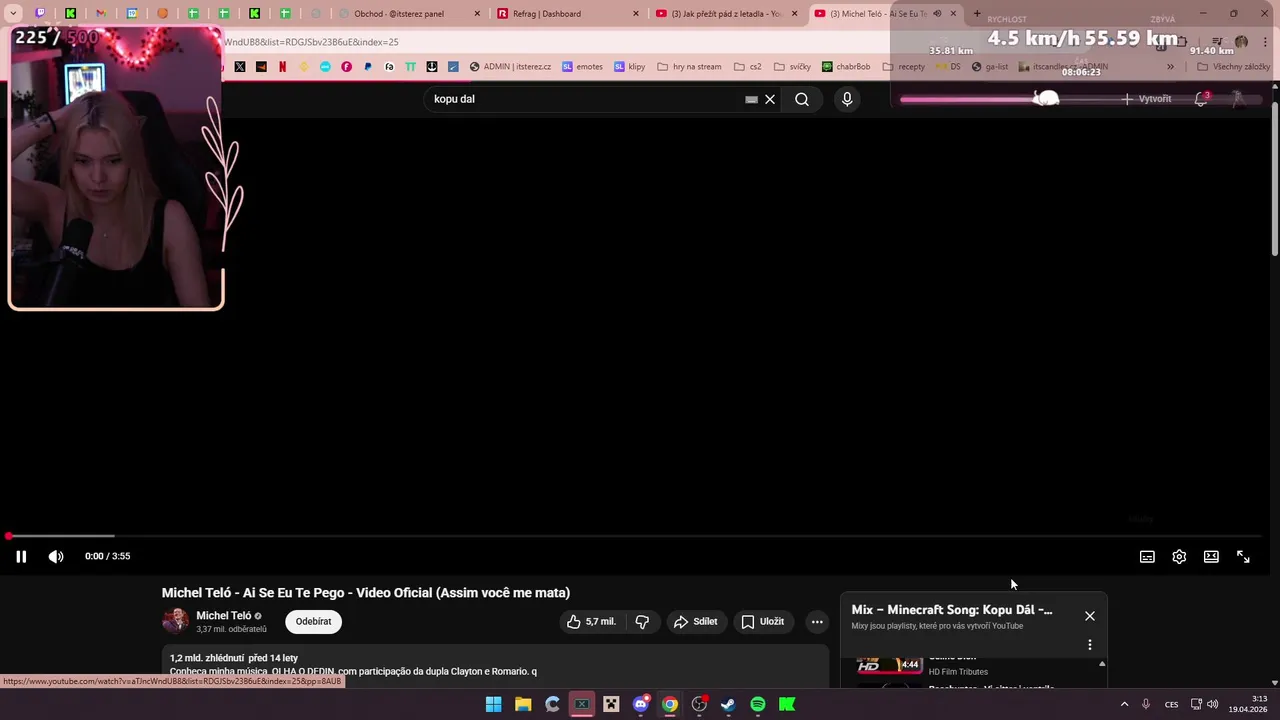This screenshot has height=720, width=1280.
Task: Open the Michel Teló channel name link
Action: click(224, 616)
